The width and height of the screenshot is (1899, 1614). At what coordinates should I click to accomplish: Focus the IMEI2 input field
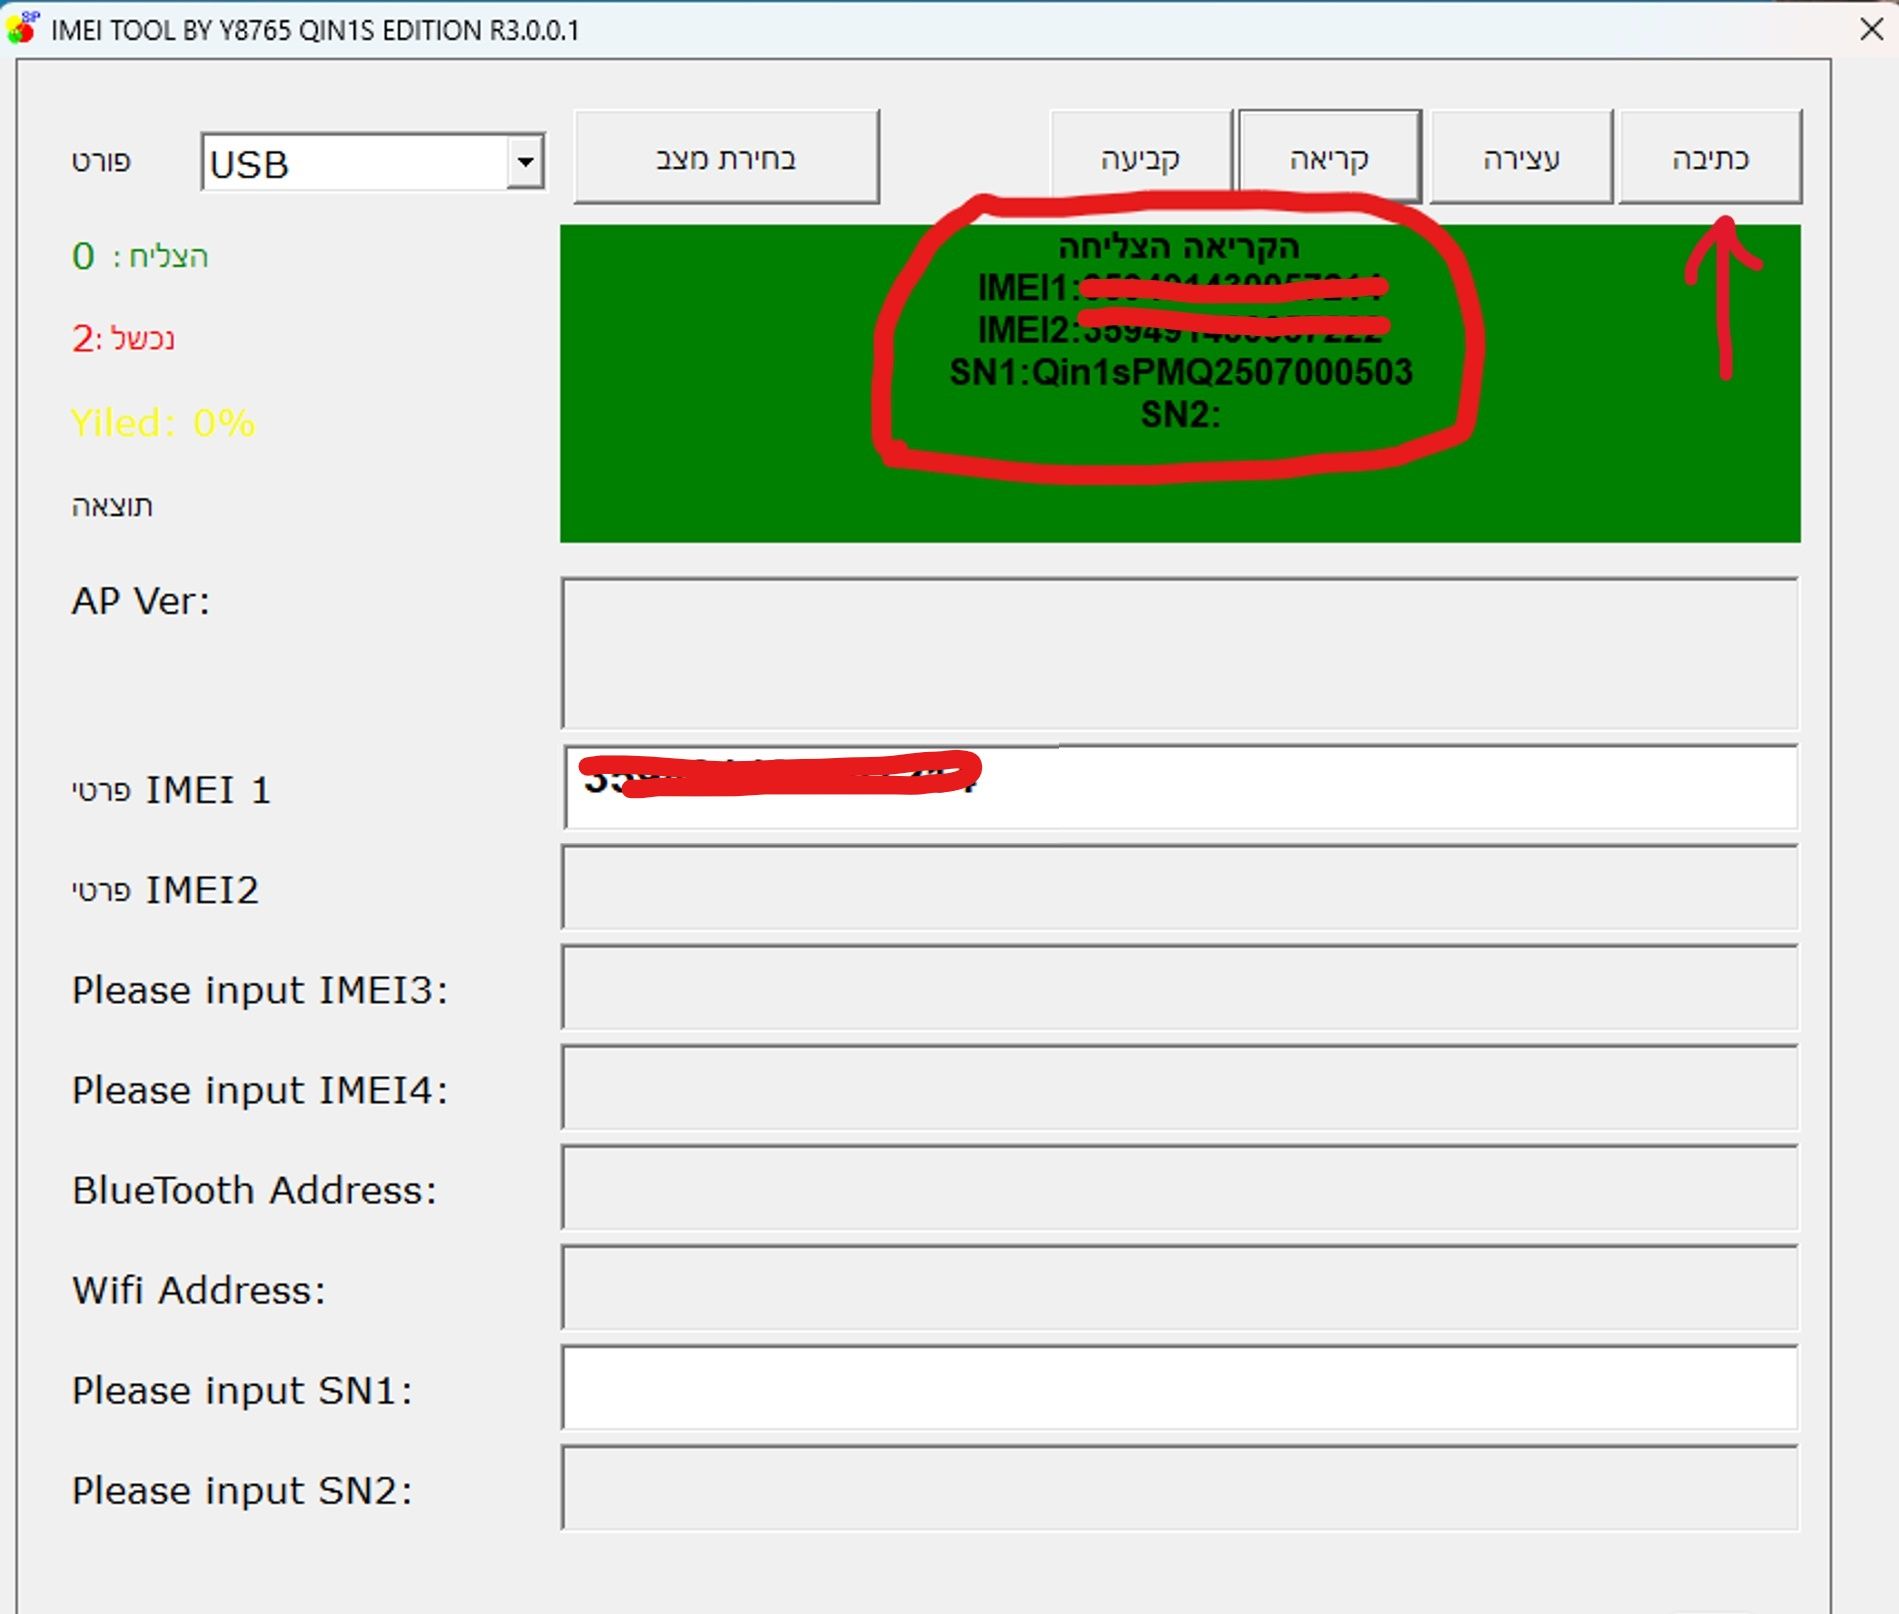pyautogui.click(x=1179, y=887)
